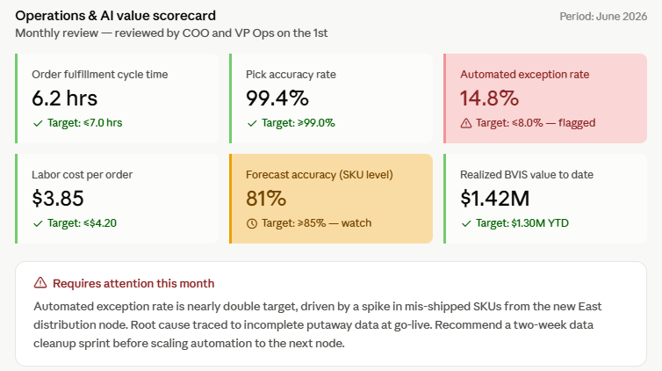Click the Operations & AI value scorecard title
Screen dimensions: 662x371
(115, 16)
